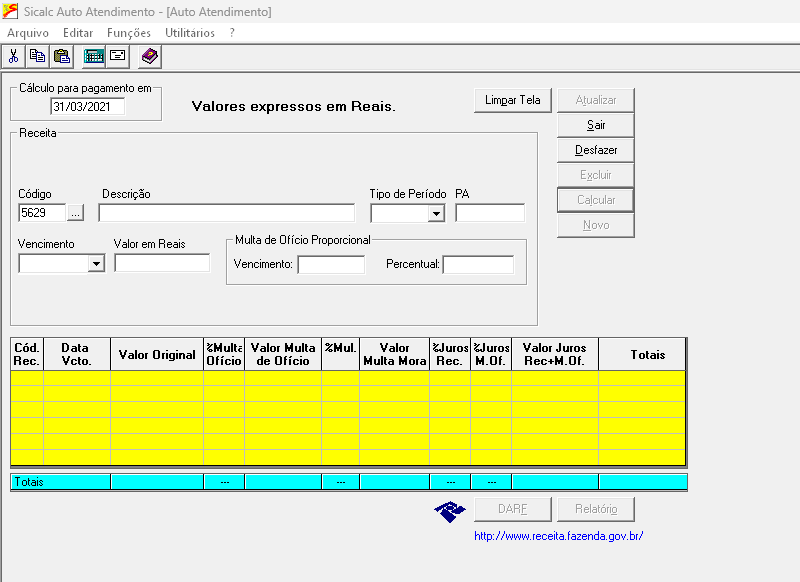Open the Utilitários menu
Image resolution: width=800 pixels, height=582 pixels.
click(x=190, y=33)
